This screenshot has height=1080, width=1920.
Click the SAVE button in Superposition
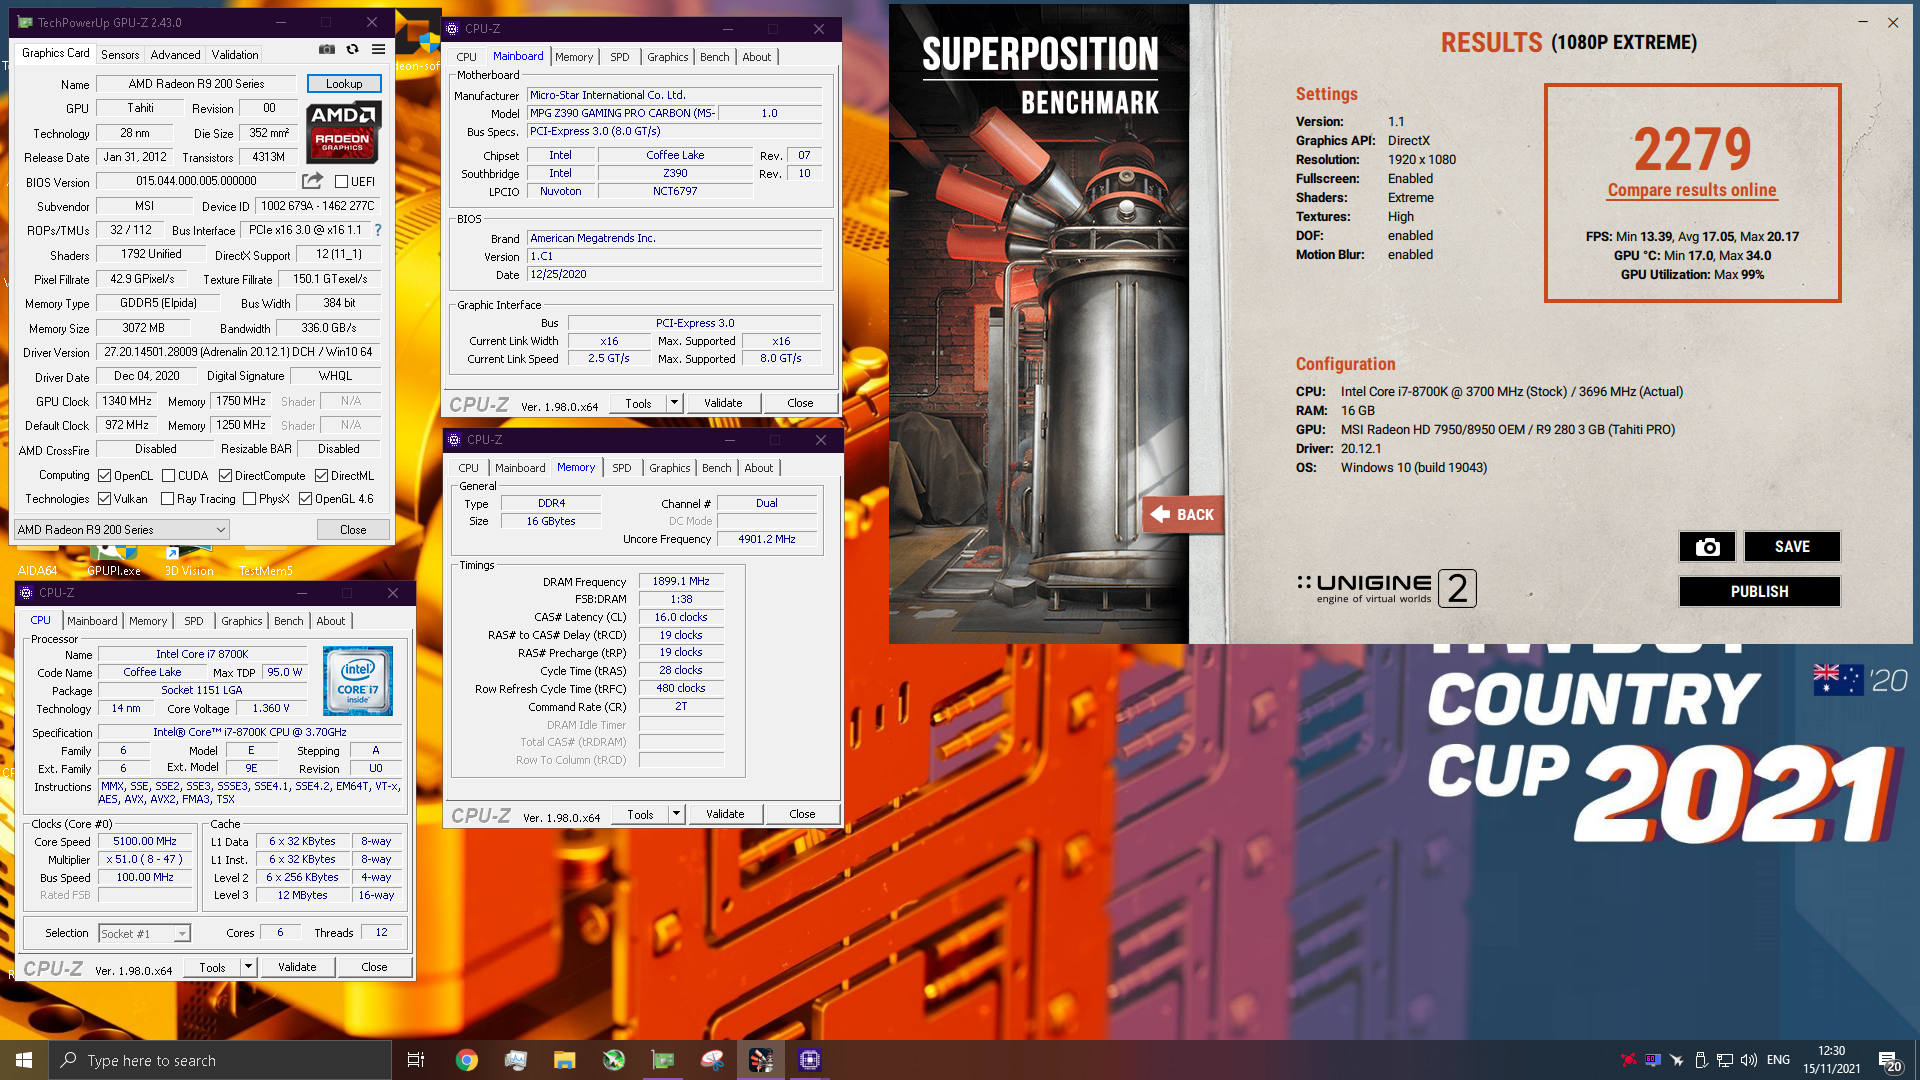tap(1792, 546)
